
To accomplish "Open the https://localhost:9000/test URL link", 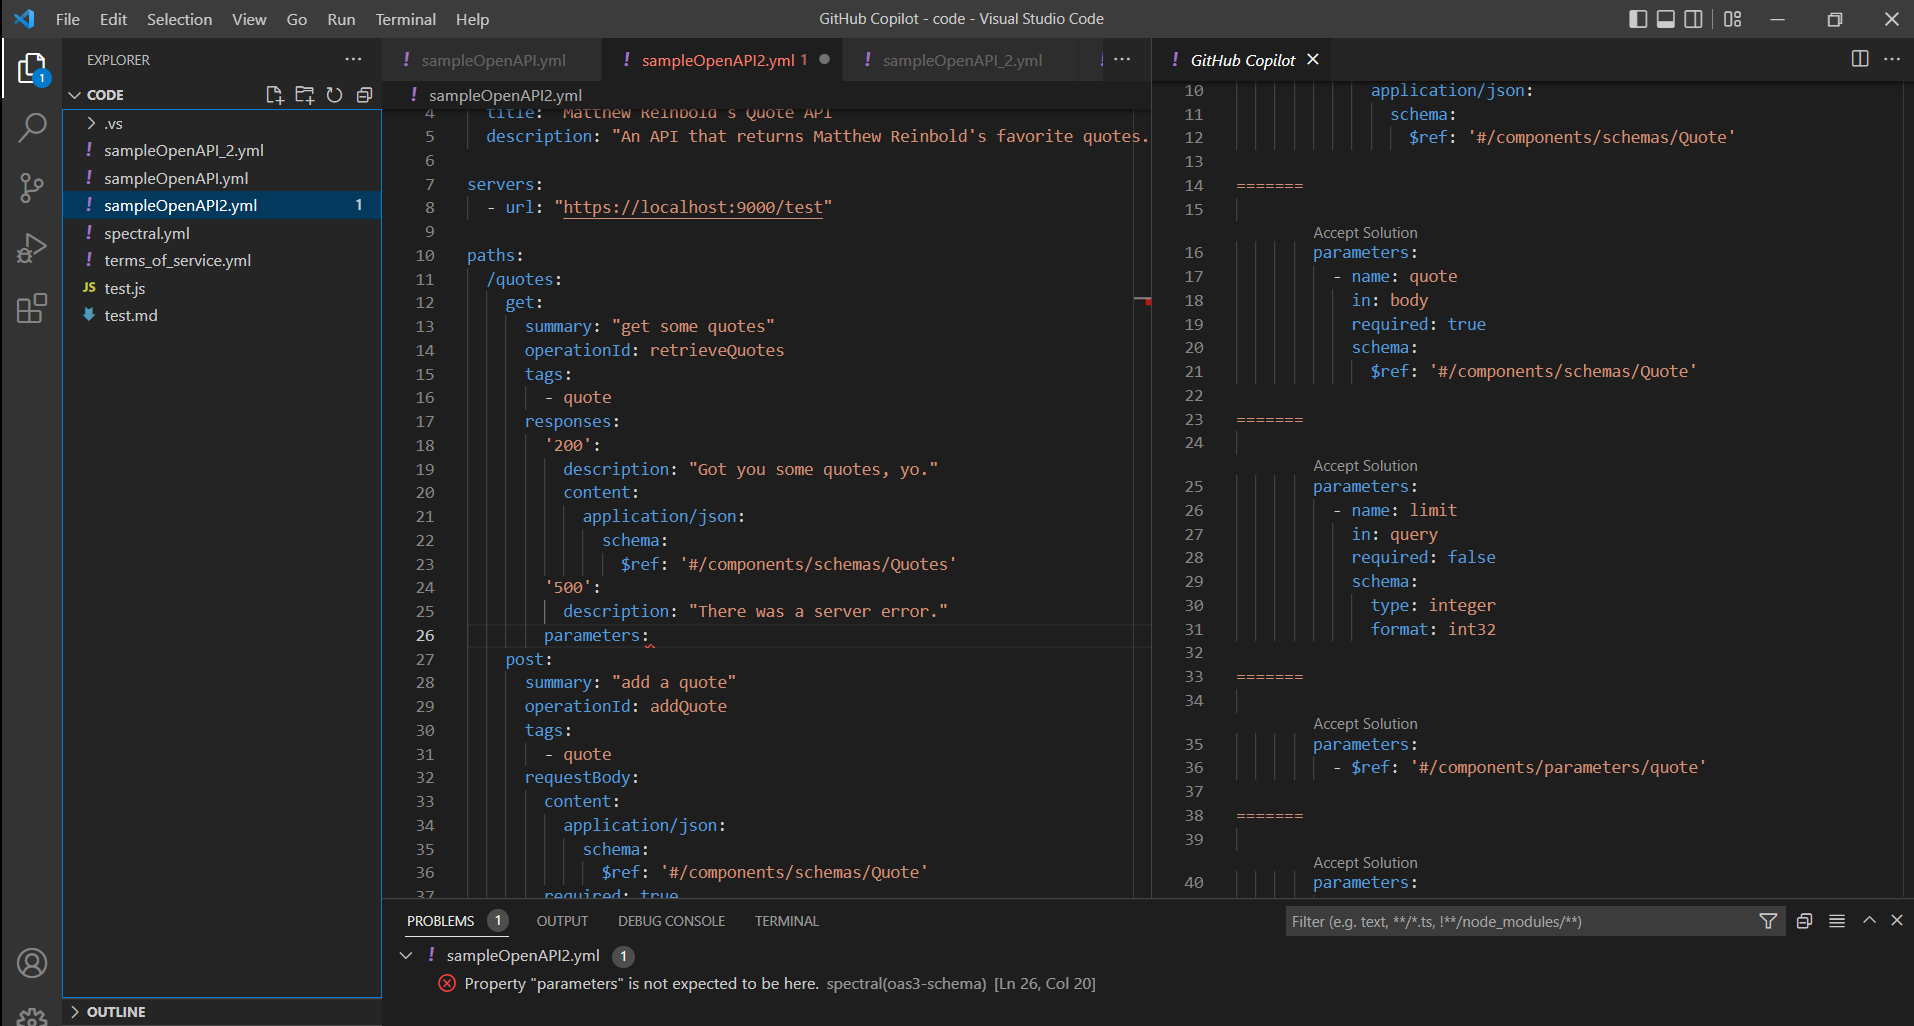I will [692, 208].
